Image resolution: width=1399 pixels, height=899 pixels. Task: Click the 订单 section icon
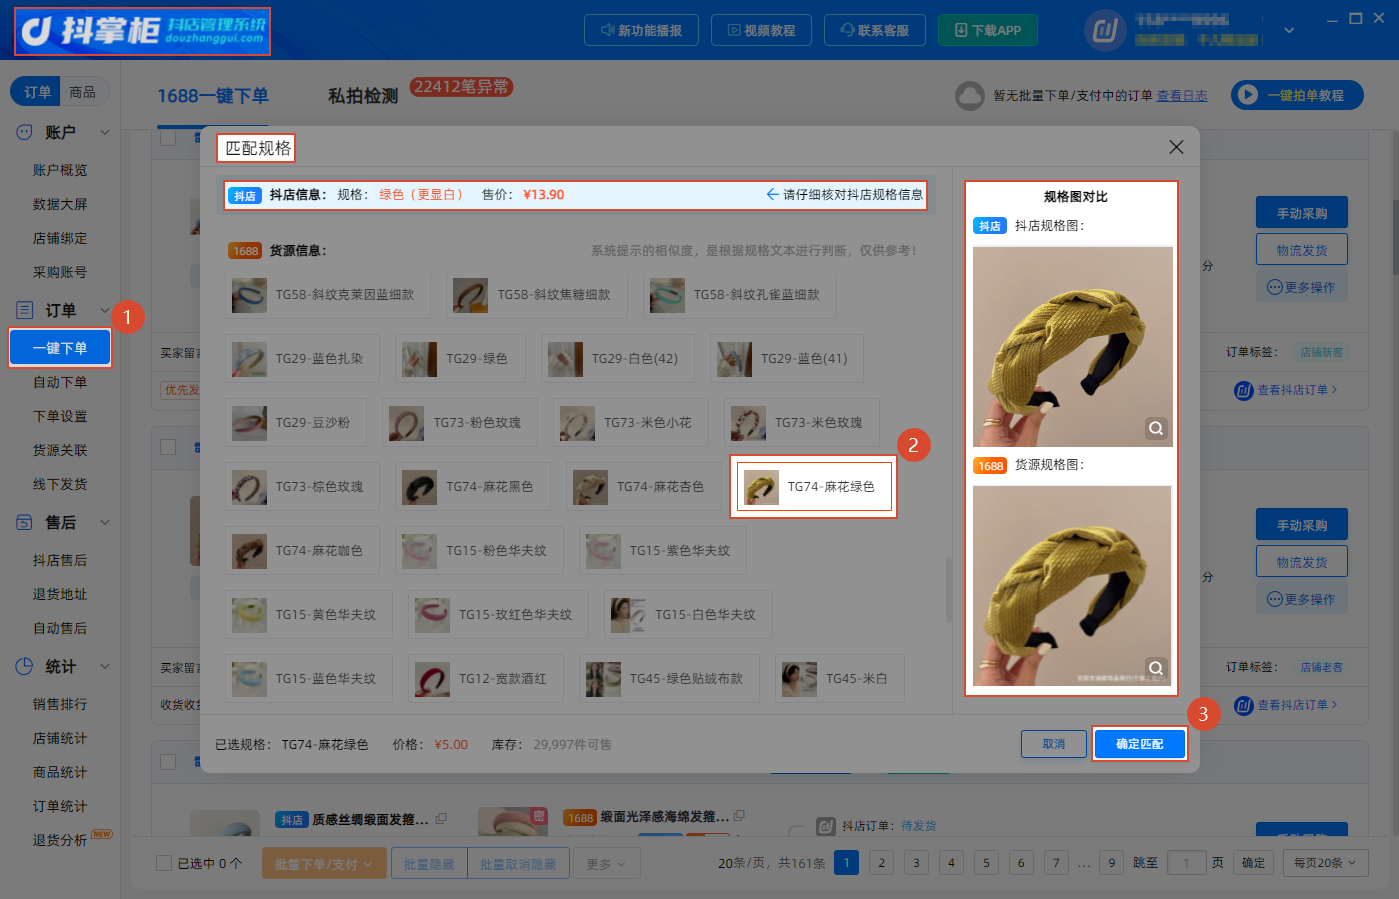(x=24, y=310)
